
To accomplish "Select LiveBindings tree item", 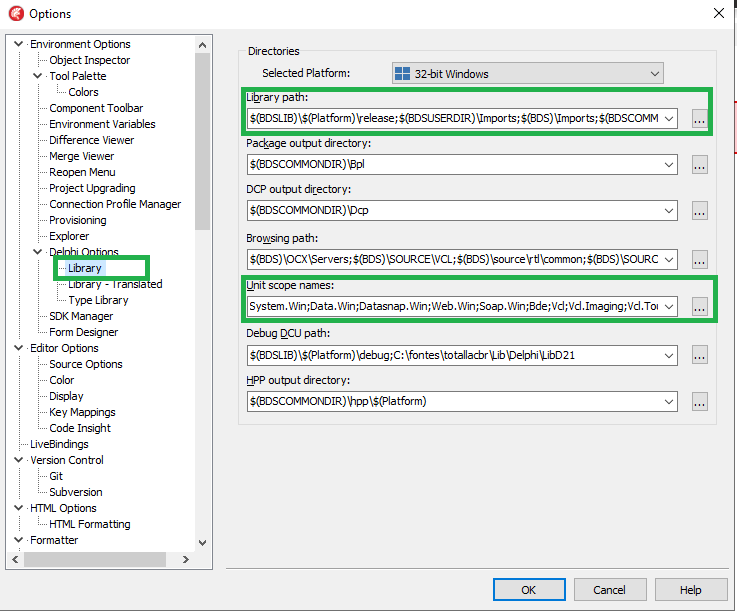I will pos(59,444).
